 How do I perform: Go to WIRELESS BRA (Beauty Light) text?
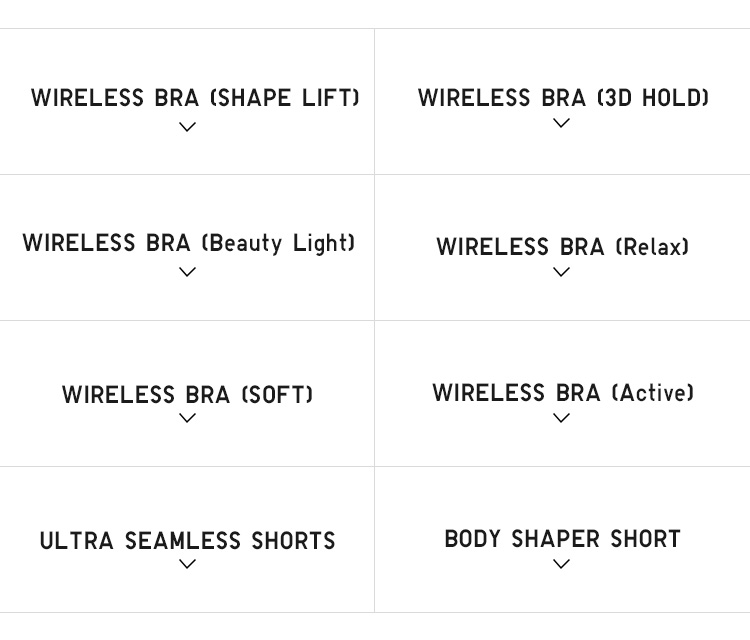[188, 243]
